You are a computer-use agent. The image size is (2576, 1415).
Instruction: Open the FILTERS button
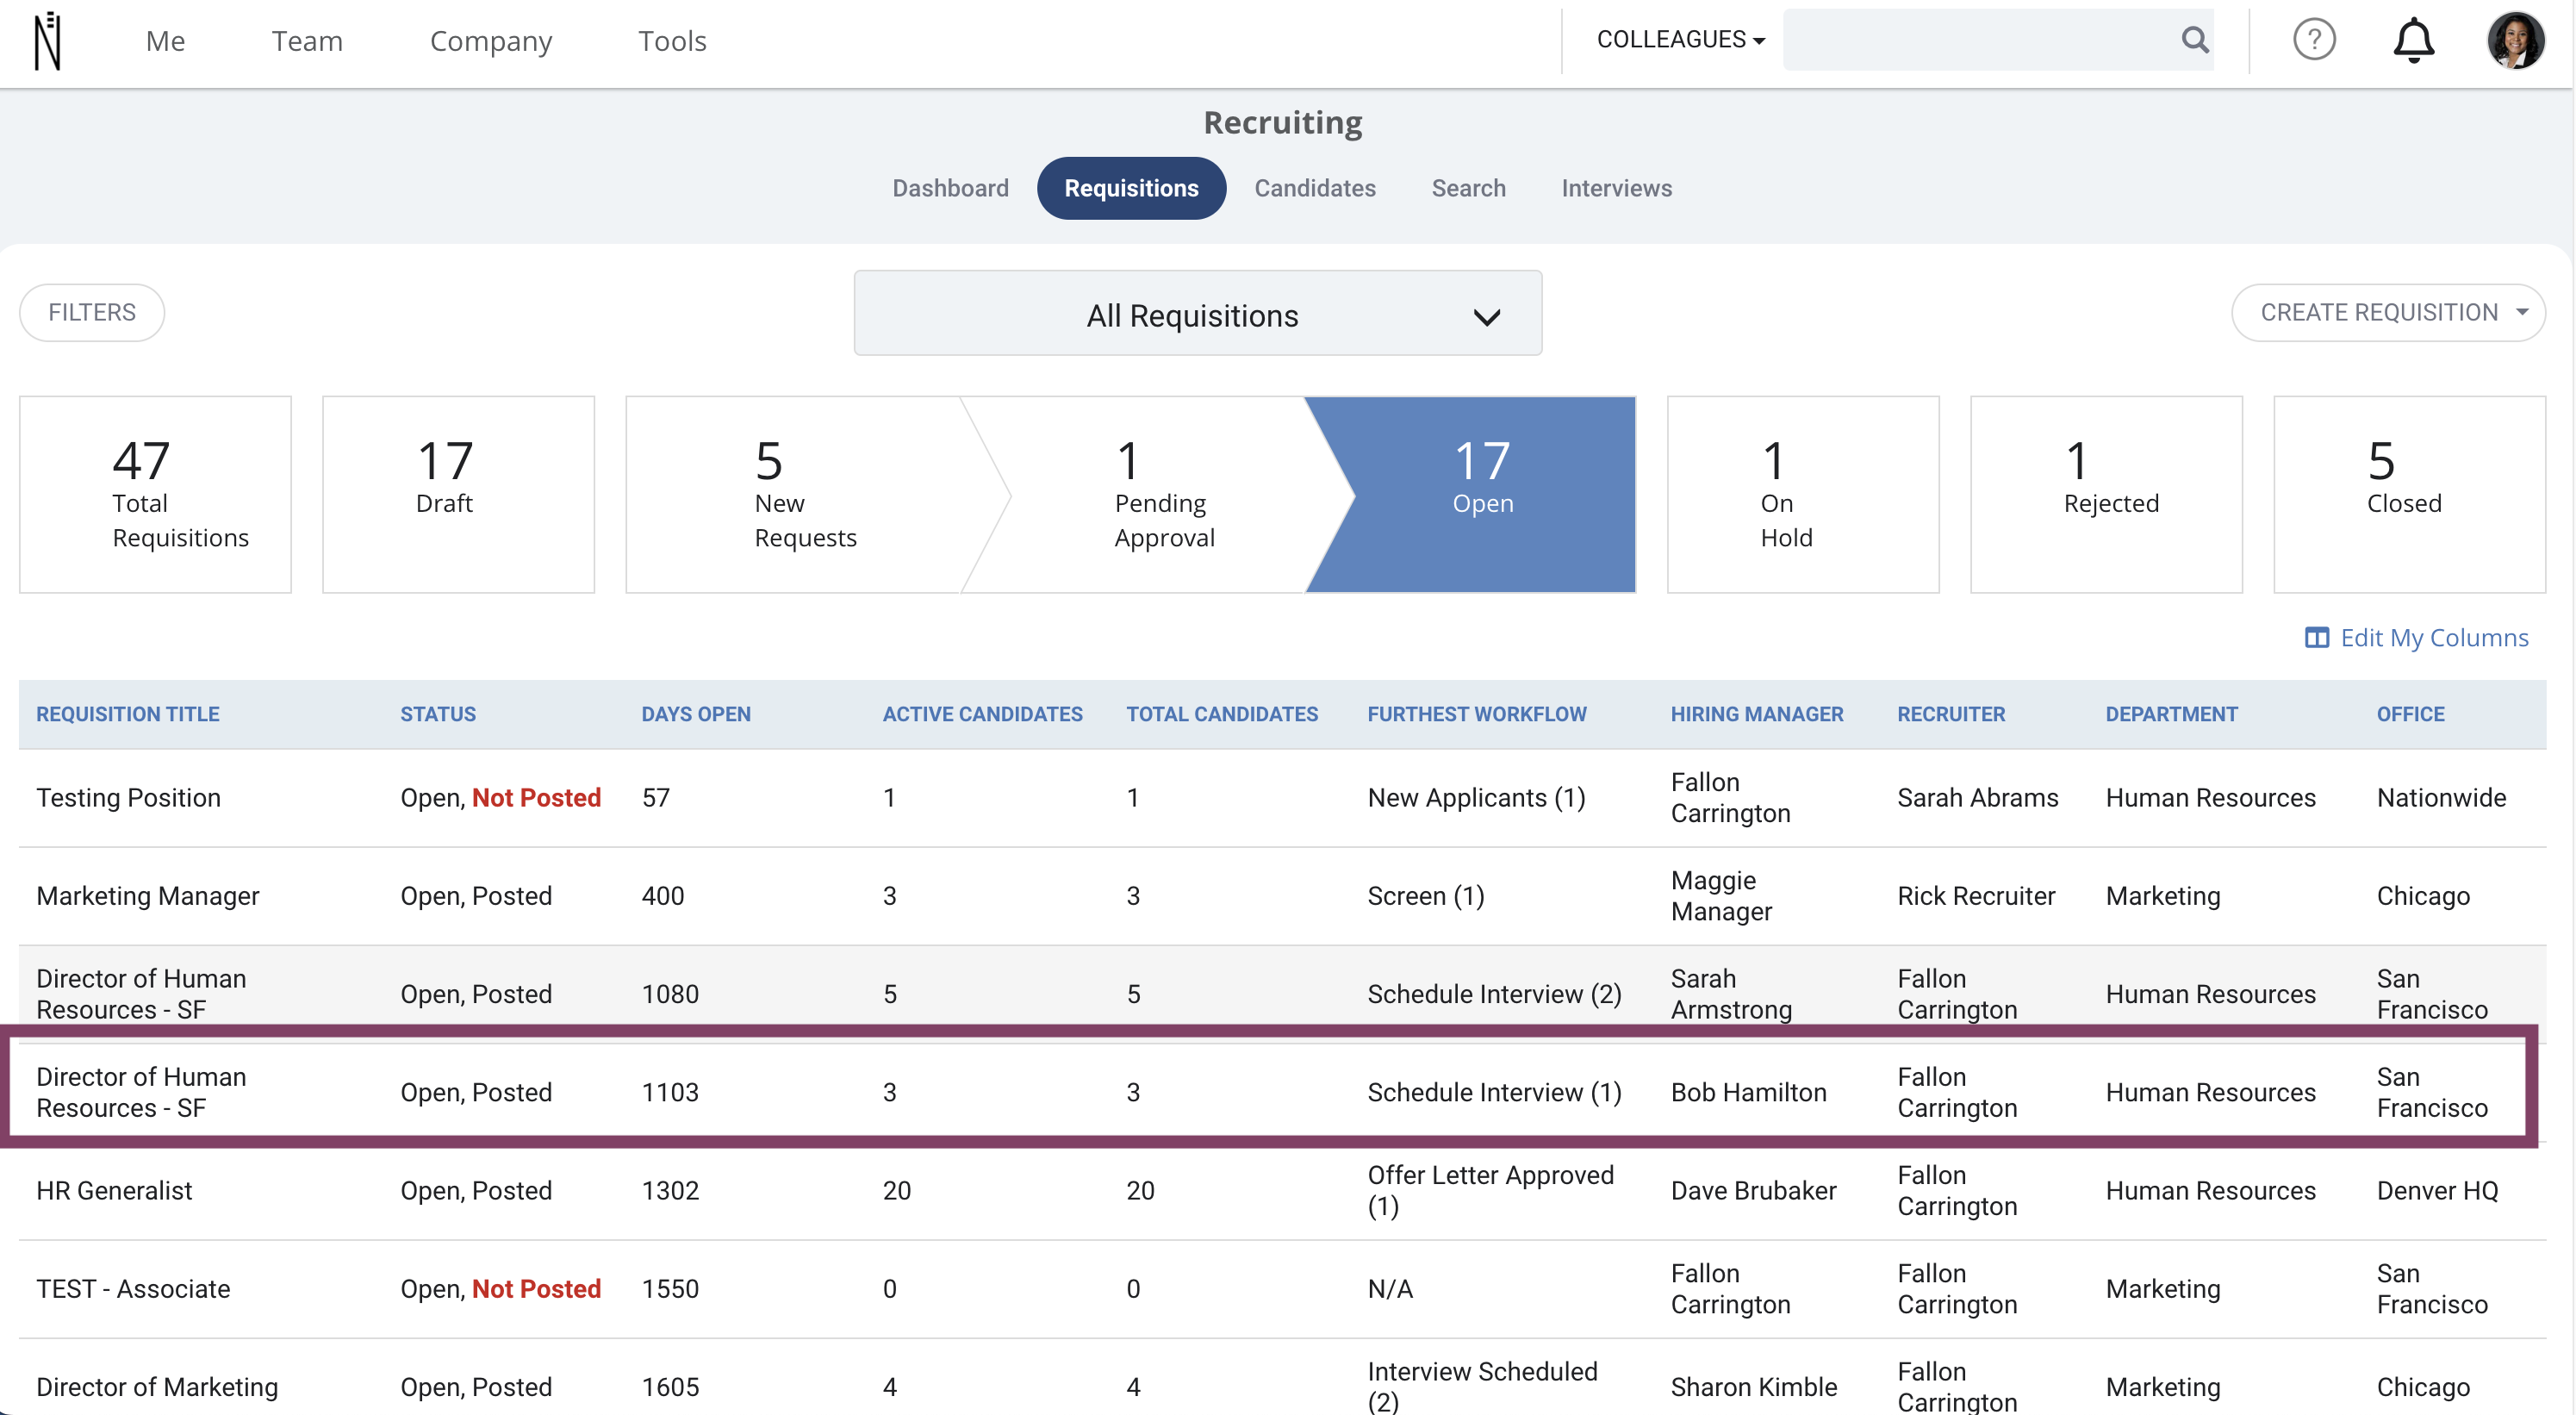click(x=92, y=313)
